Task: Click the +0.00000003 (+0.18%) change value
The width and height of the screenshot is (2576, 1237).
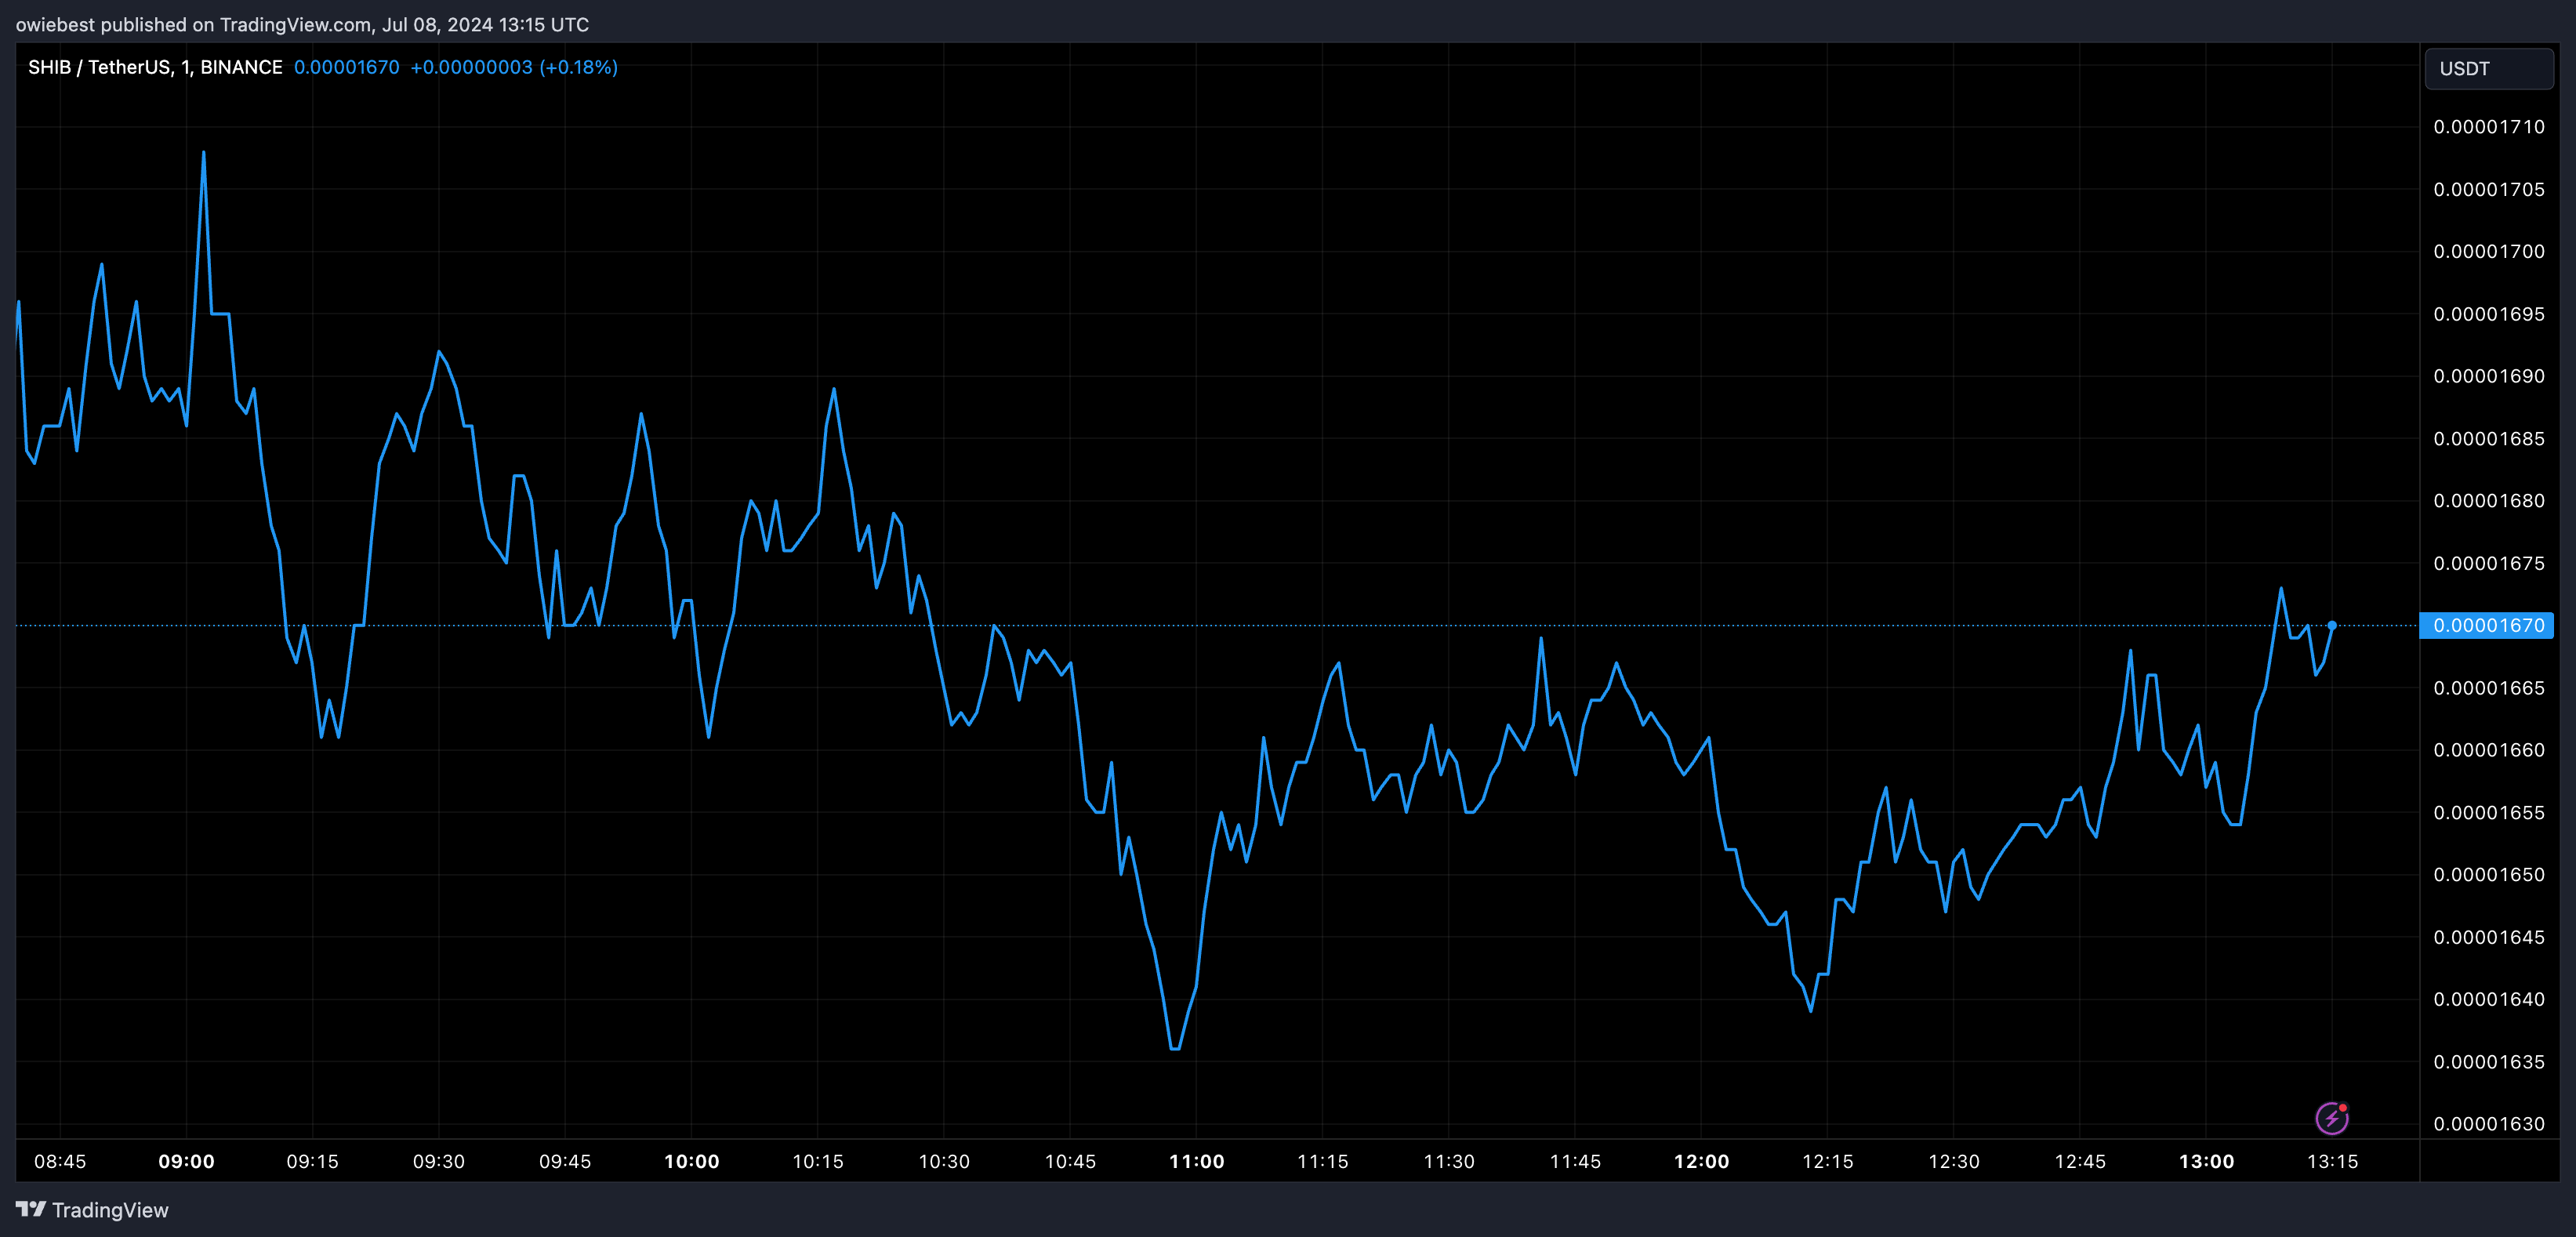Action: click(514, 67)
